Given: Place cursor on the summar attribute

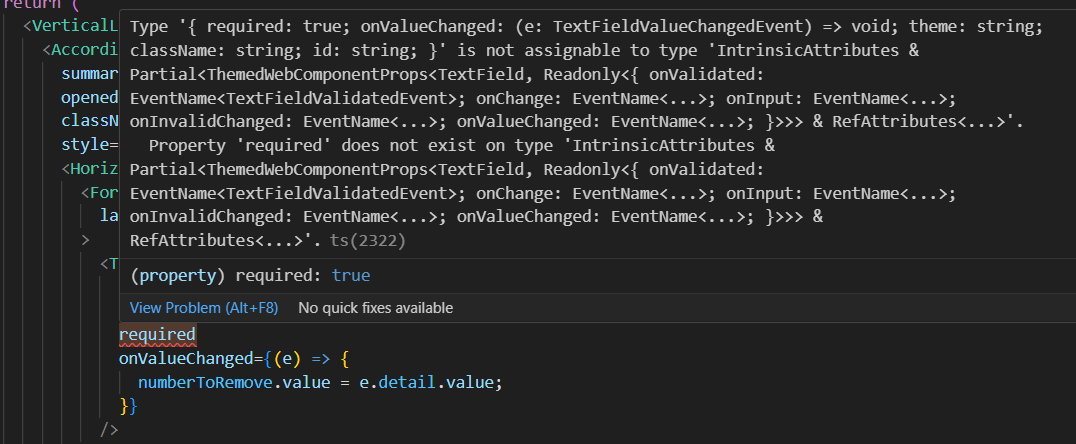Looking at the screenshot, I should pyautogui.click(x=90, y=74).
